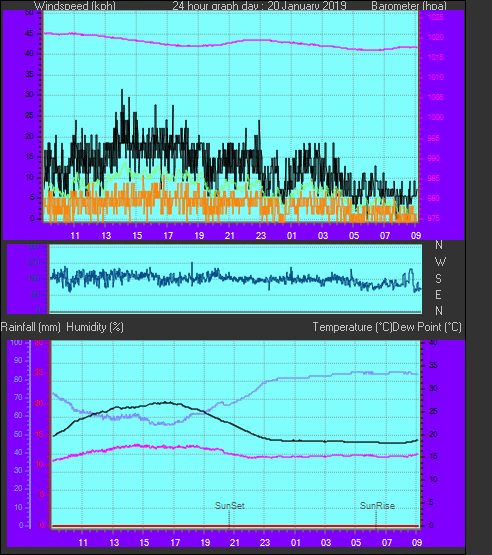Click hour 15 on wind graph axis

137,235
